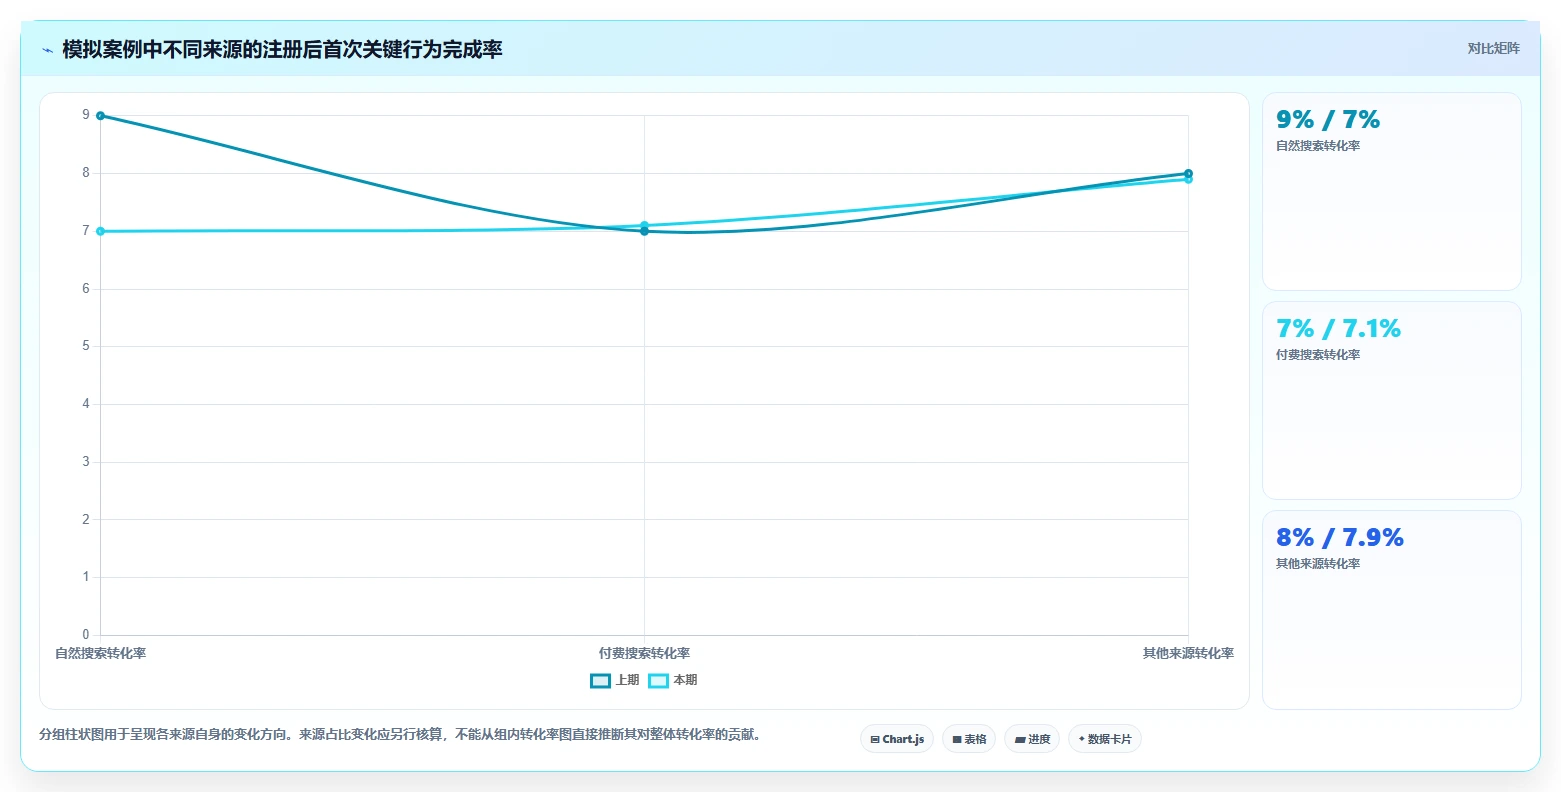Image resolution: width=1561 pixels, height=792 pixels.
Task: Select the 表格 tag chip
Action: 969,739
